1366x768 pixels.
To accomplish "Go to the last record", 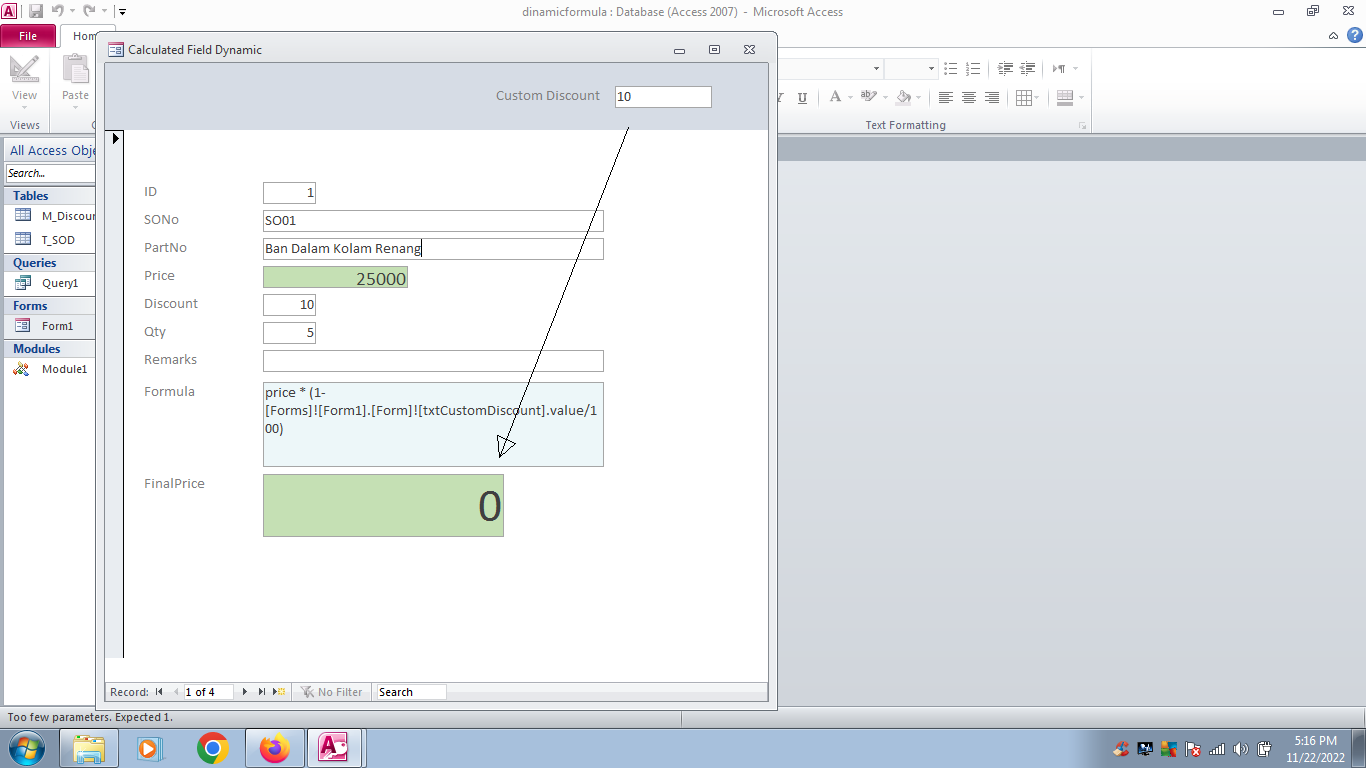I will tap(262, 692).
